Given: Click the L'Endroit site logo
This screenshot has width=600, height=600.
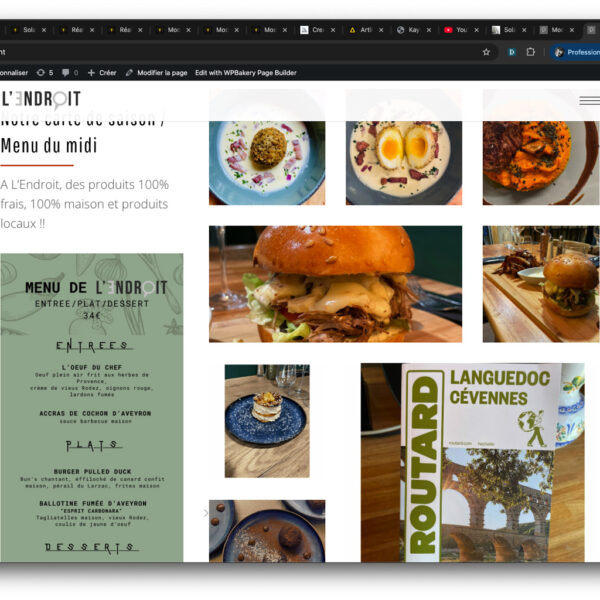Looking at the screenshot, I should coord(40,98).
